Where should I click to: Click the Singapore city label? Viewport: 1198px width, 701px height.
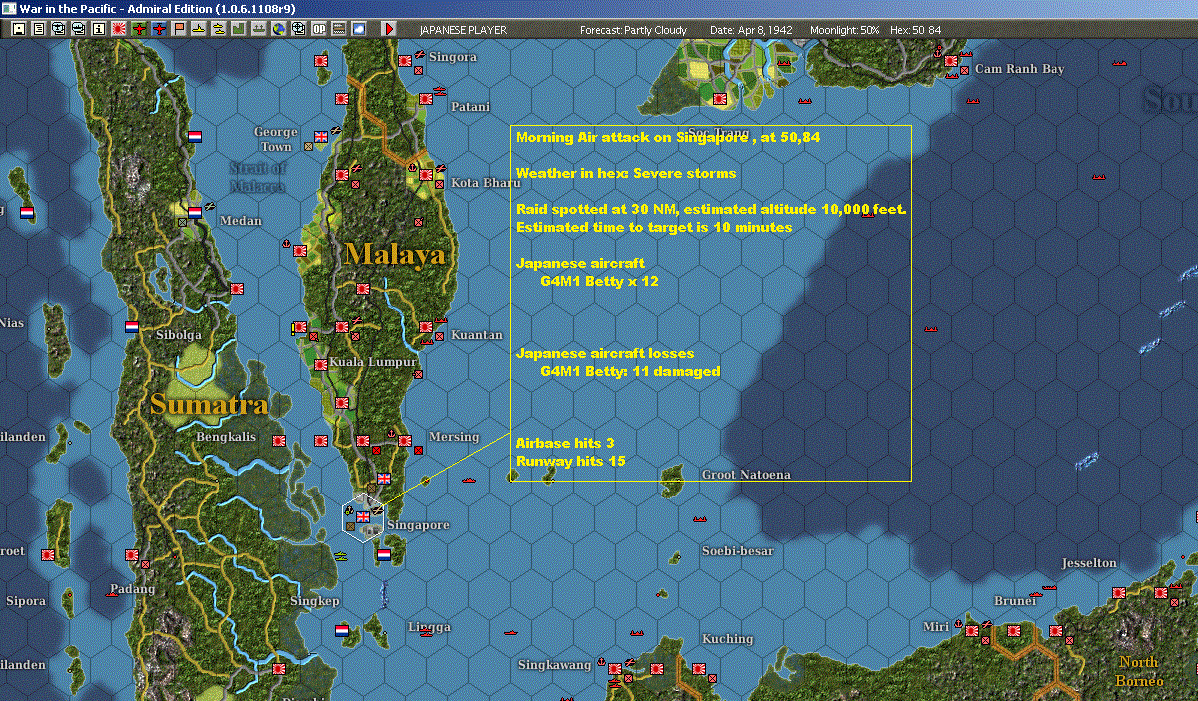click(x=418, y=525)
